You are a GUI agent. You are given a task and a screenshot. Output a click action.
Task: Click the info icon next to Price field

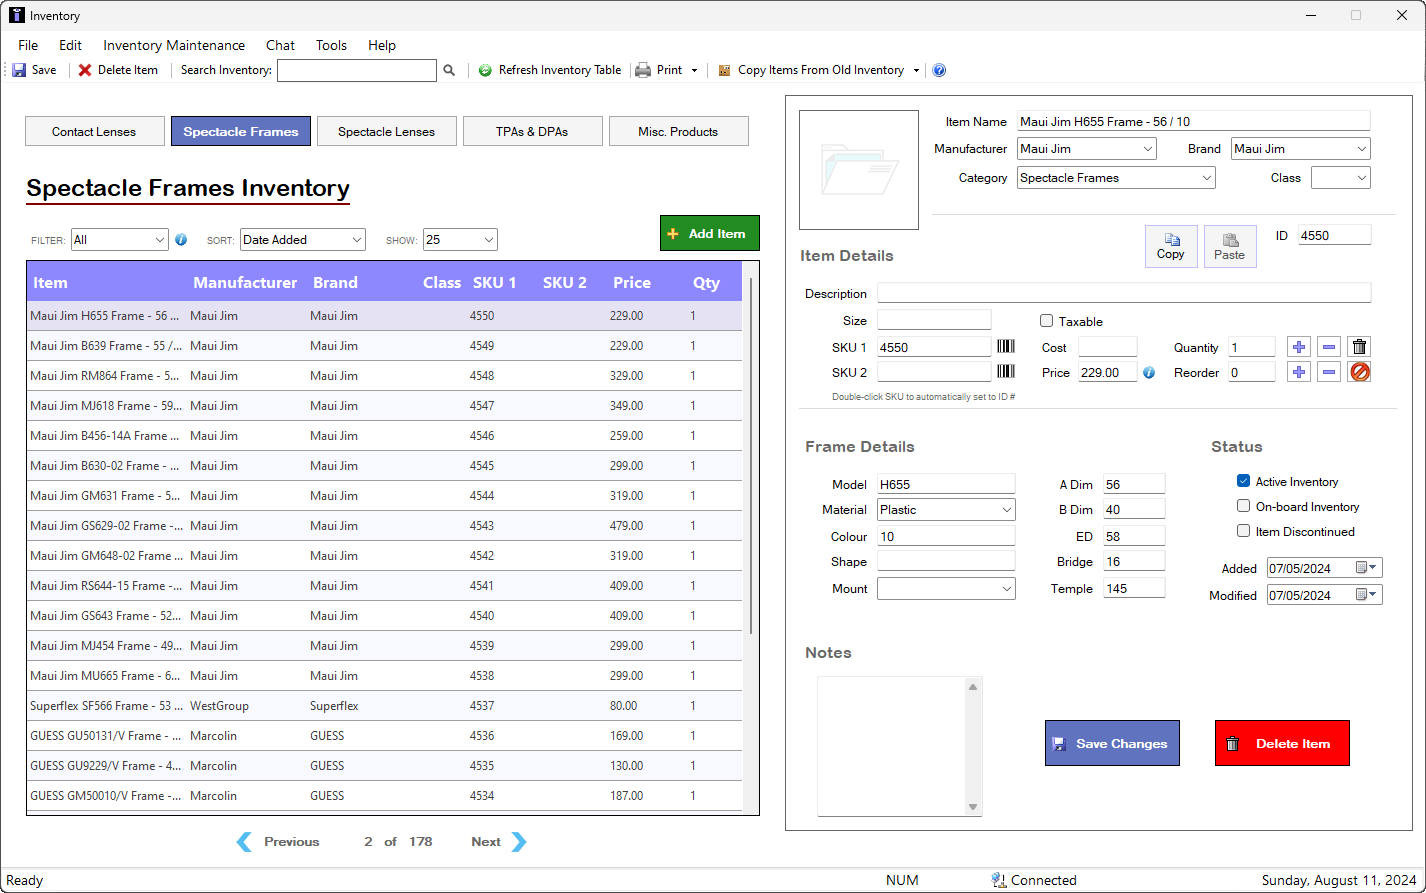[x=1149, y=372]
